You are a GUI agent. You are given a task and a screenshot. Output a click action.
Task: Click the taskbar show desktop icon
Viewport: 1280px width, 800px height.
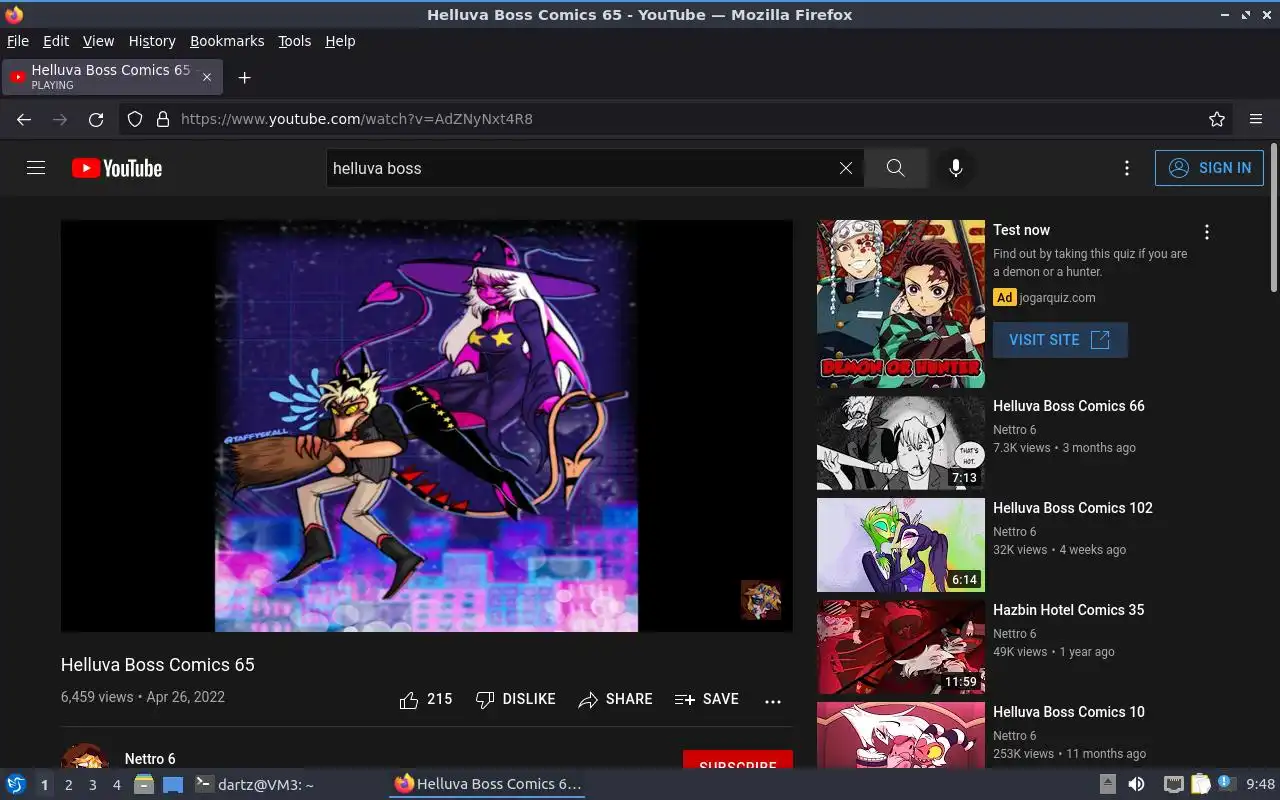173,785
